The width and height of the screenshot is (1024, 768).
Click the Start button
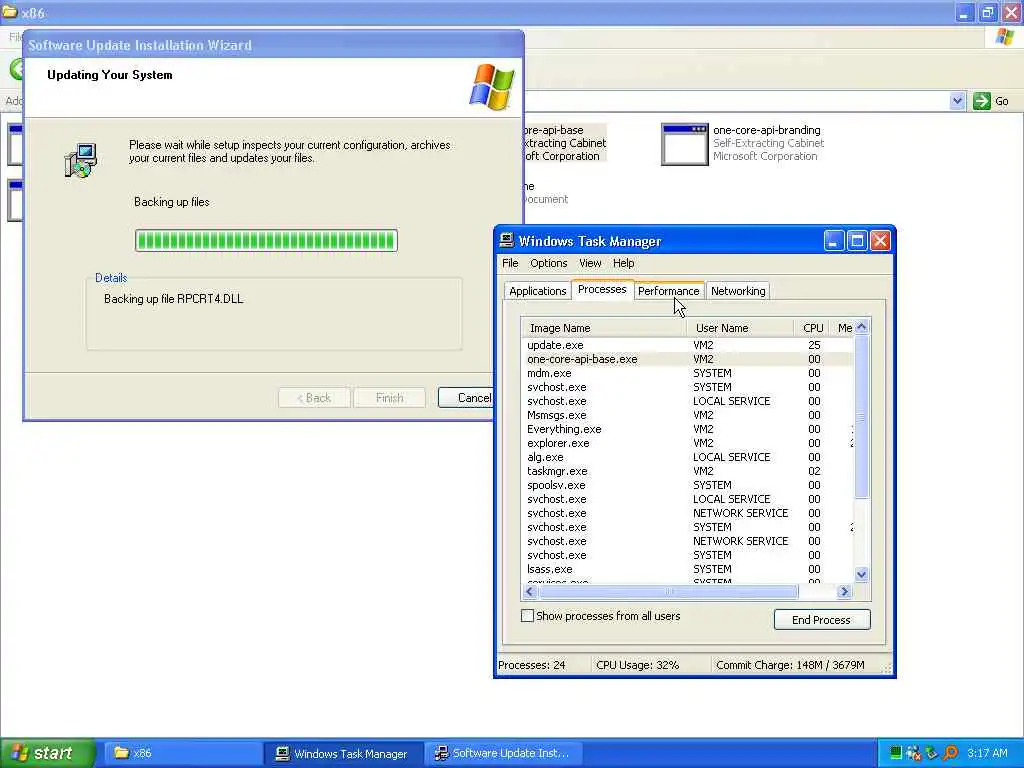[48, 753]
